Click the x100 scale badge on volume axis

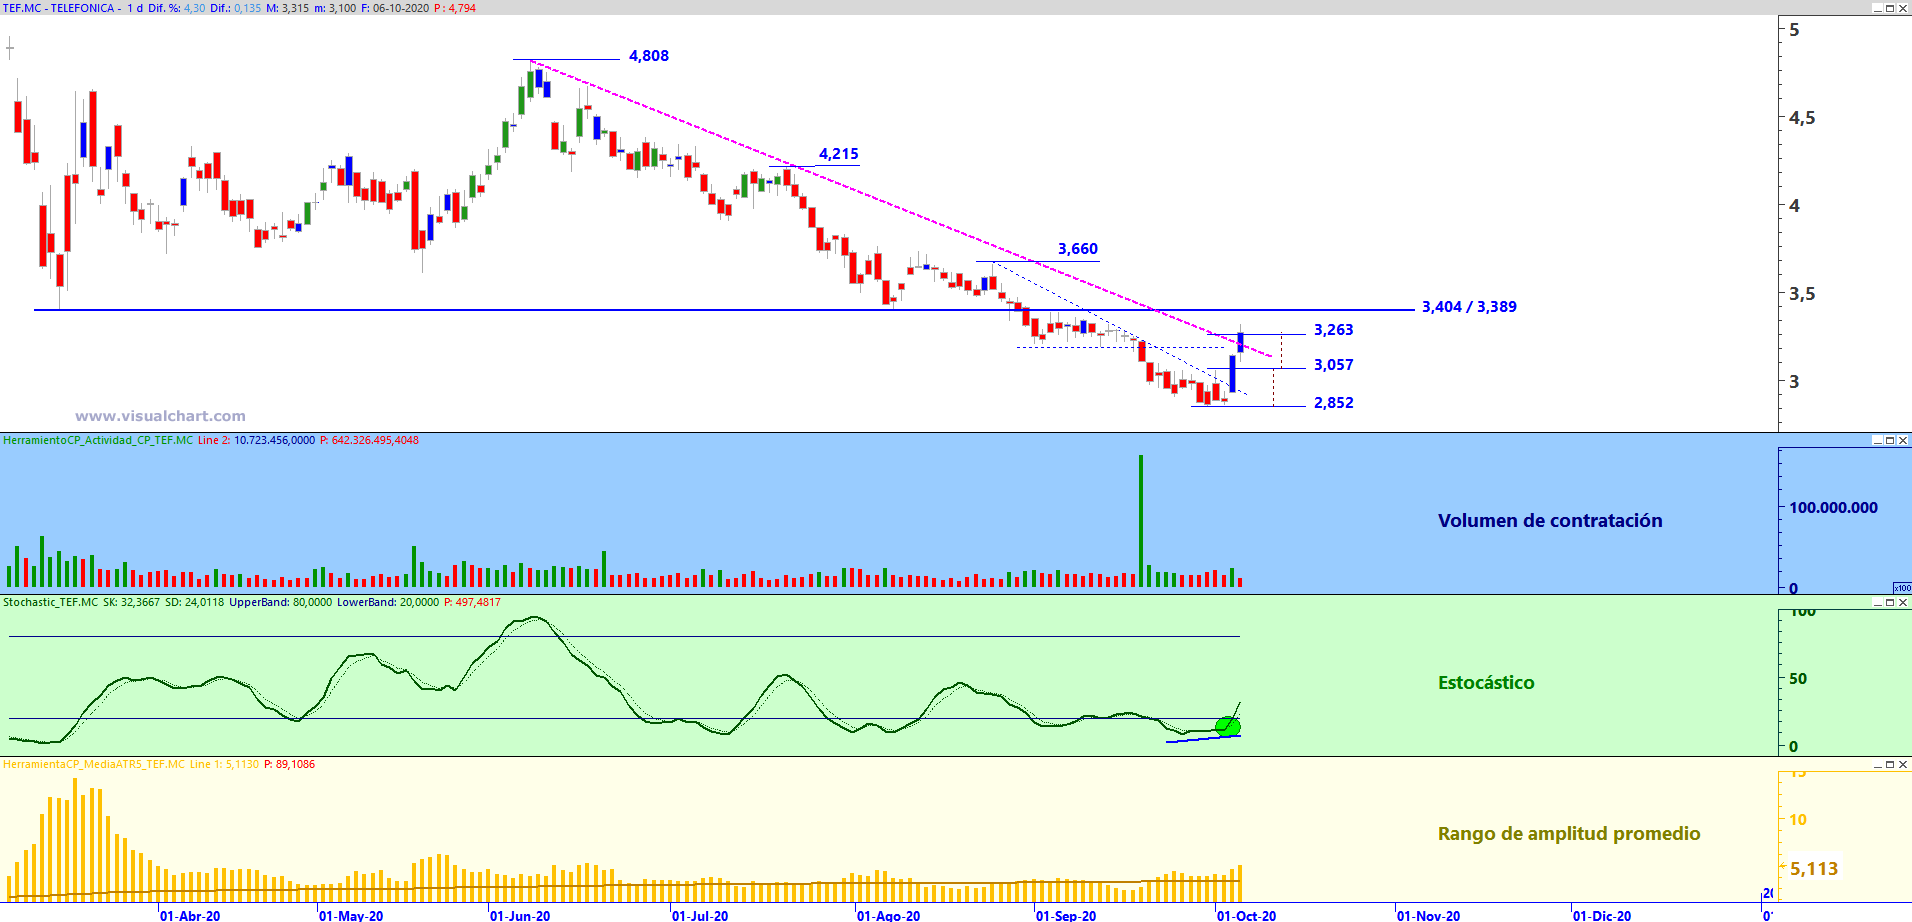point(1902,588)
